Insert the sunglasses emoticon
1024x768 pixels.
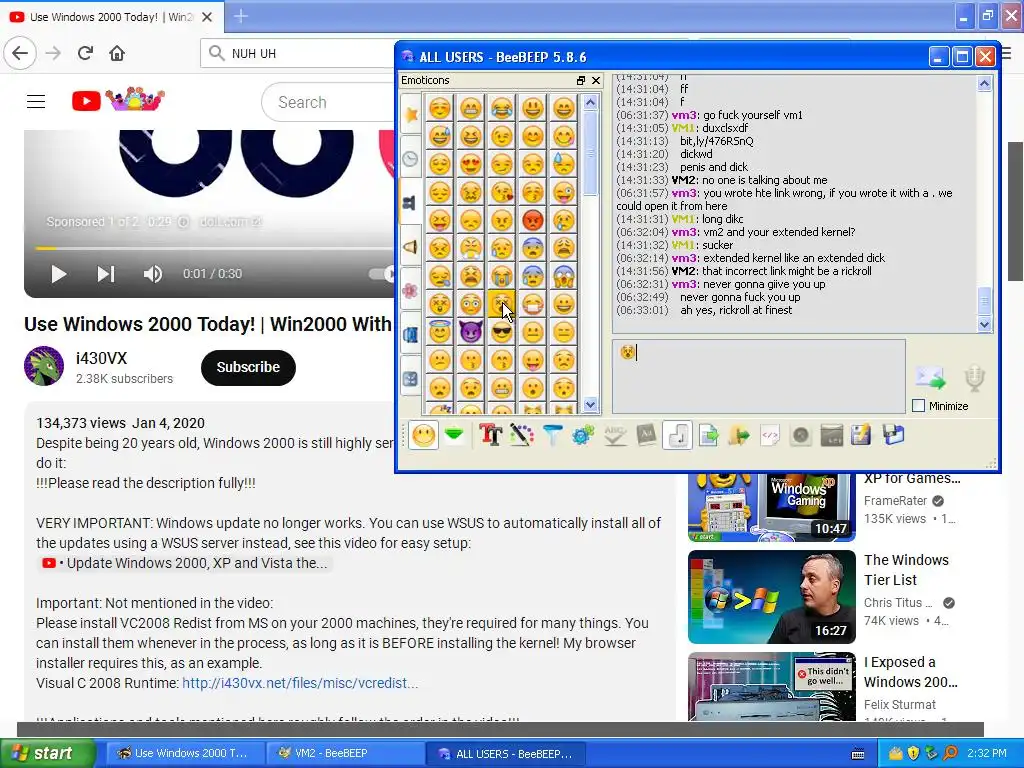point(502,332)
